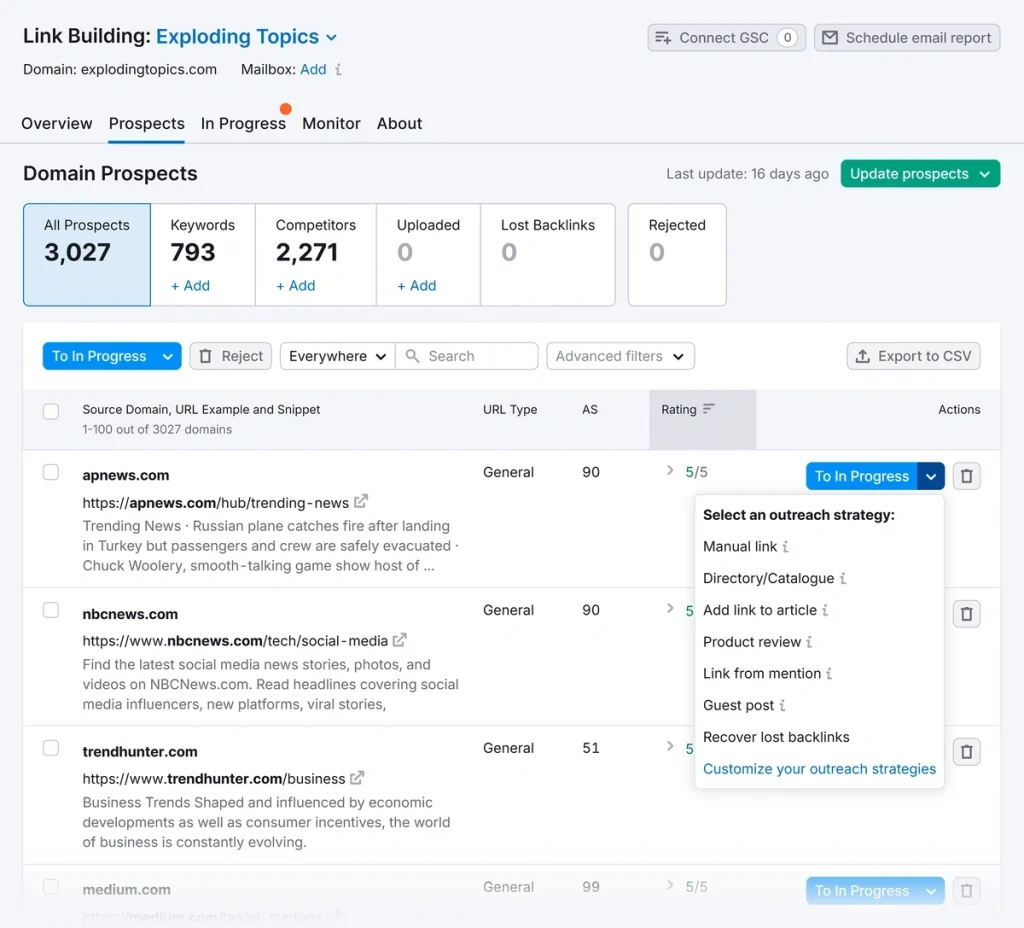The image size is (1024, 928).
Task: Choose Manual link outreach strategy
Action: click(x=740, y=547)
